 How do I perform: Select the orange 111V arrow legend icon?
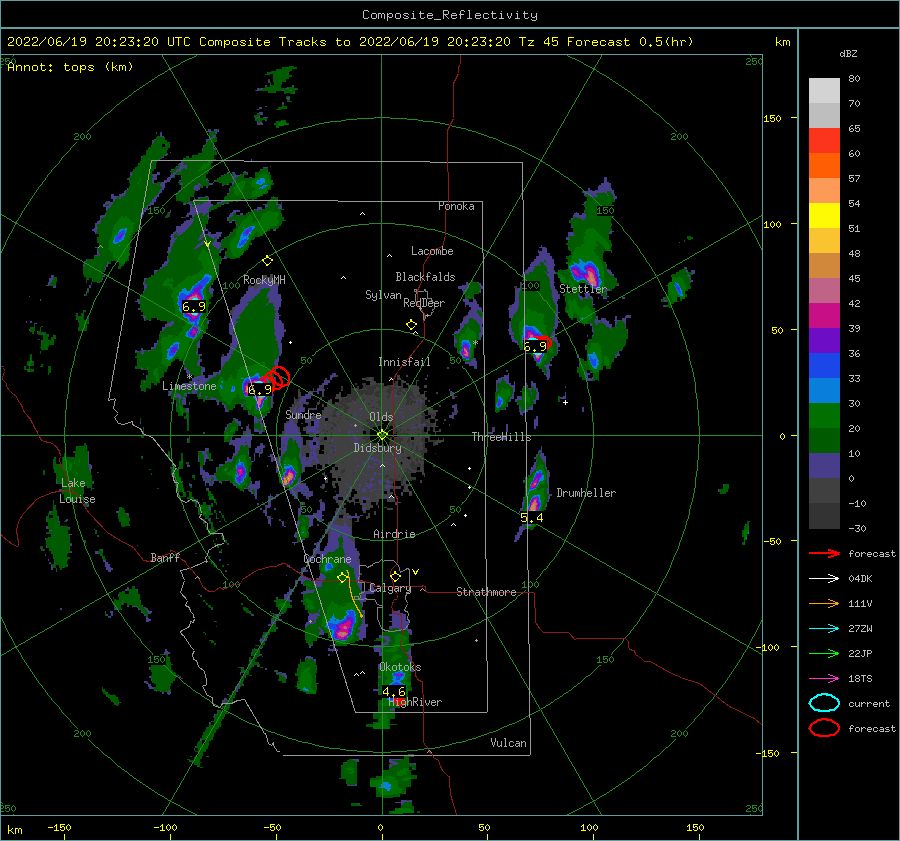[x=824, y=603]
